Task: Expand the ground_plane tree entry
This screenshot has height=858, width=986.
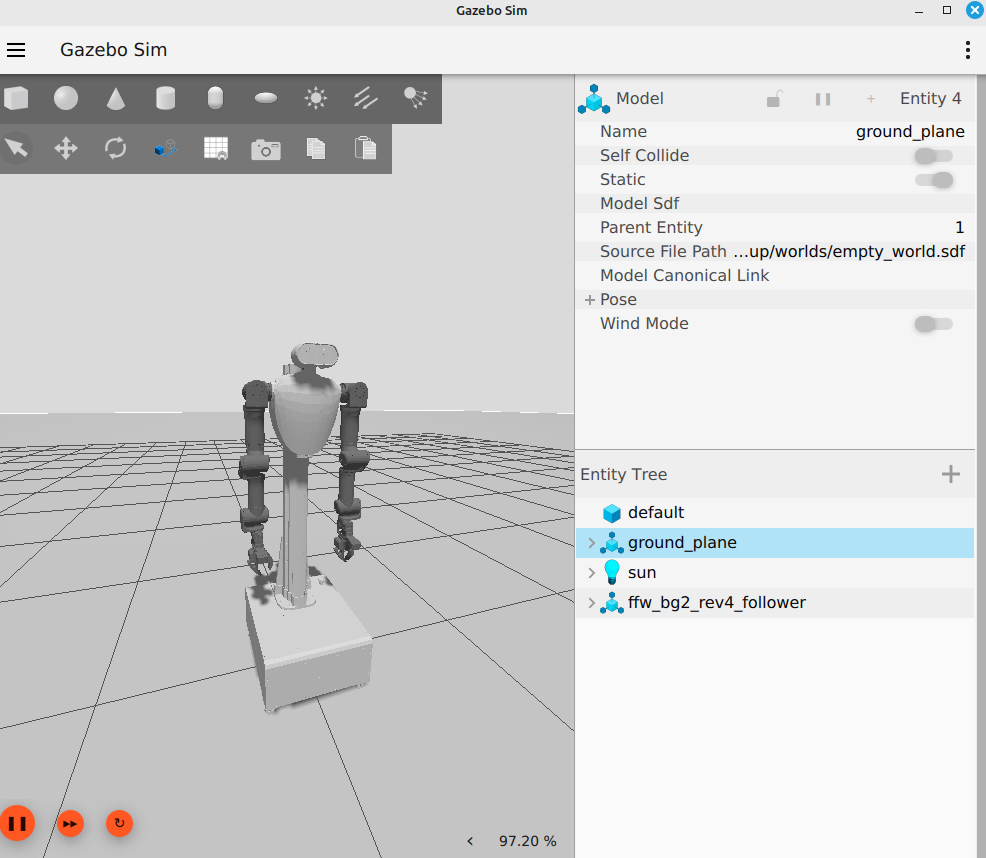Action: (592, 542)
